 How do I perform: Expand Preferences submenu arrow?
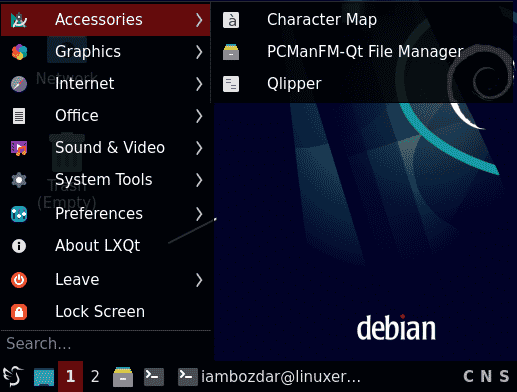(199, 214)
